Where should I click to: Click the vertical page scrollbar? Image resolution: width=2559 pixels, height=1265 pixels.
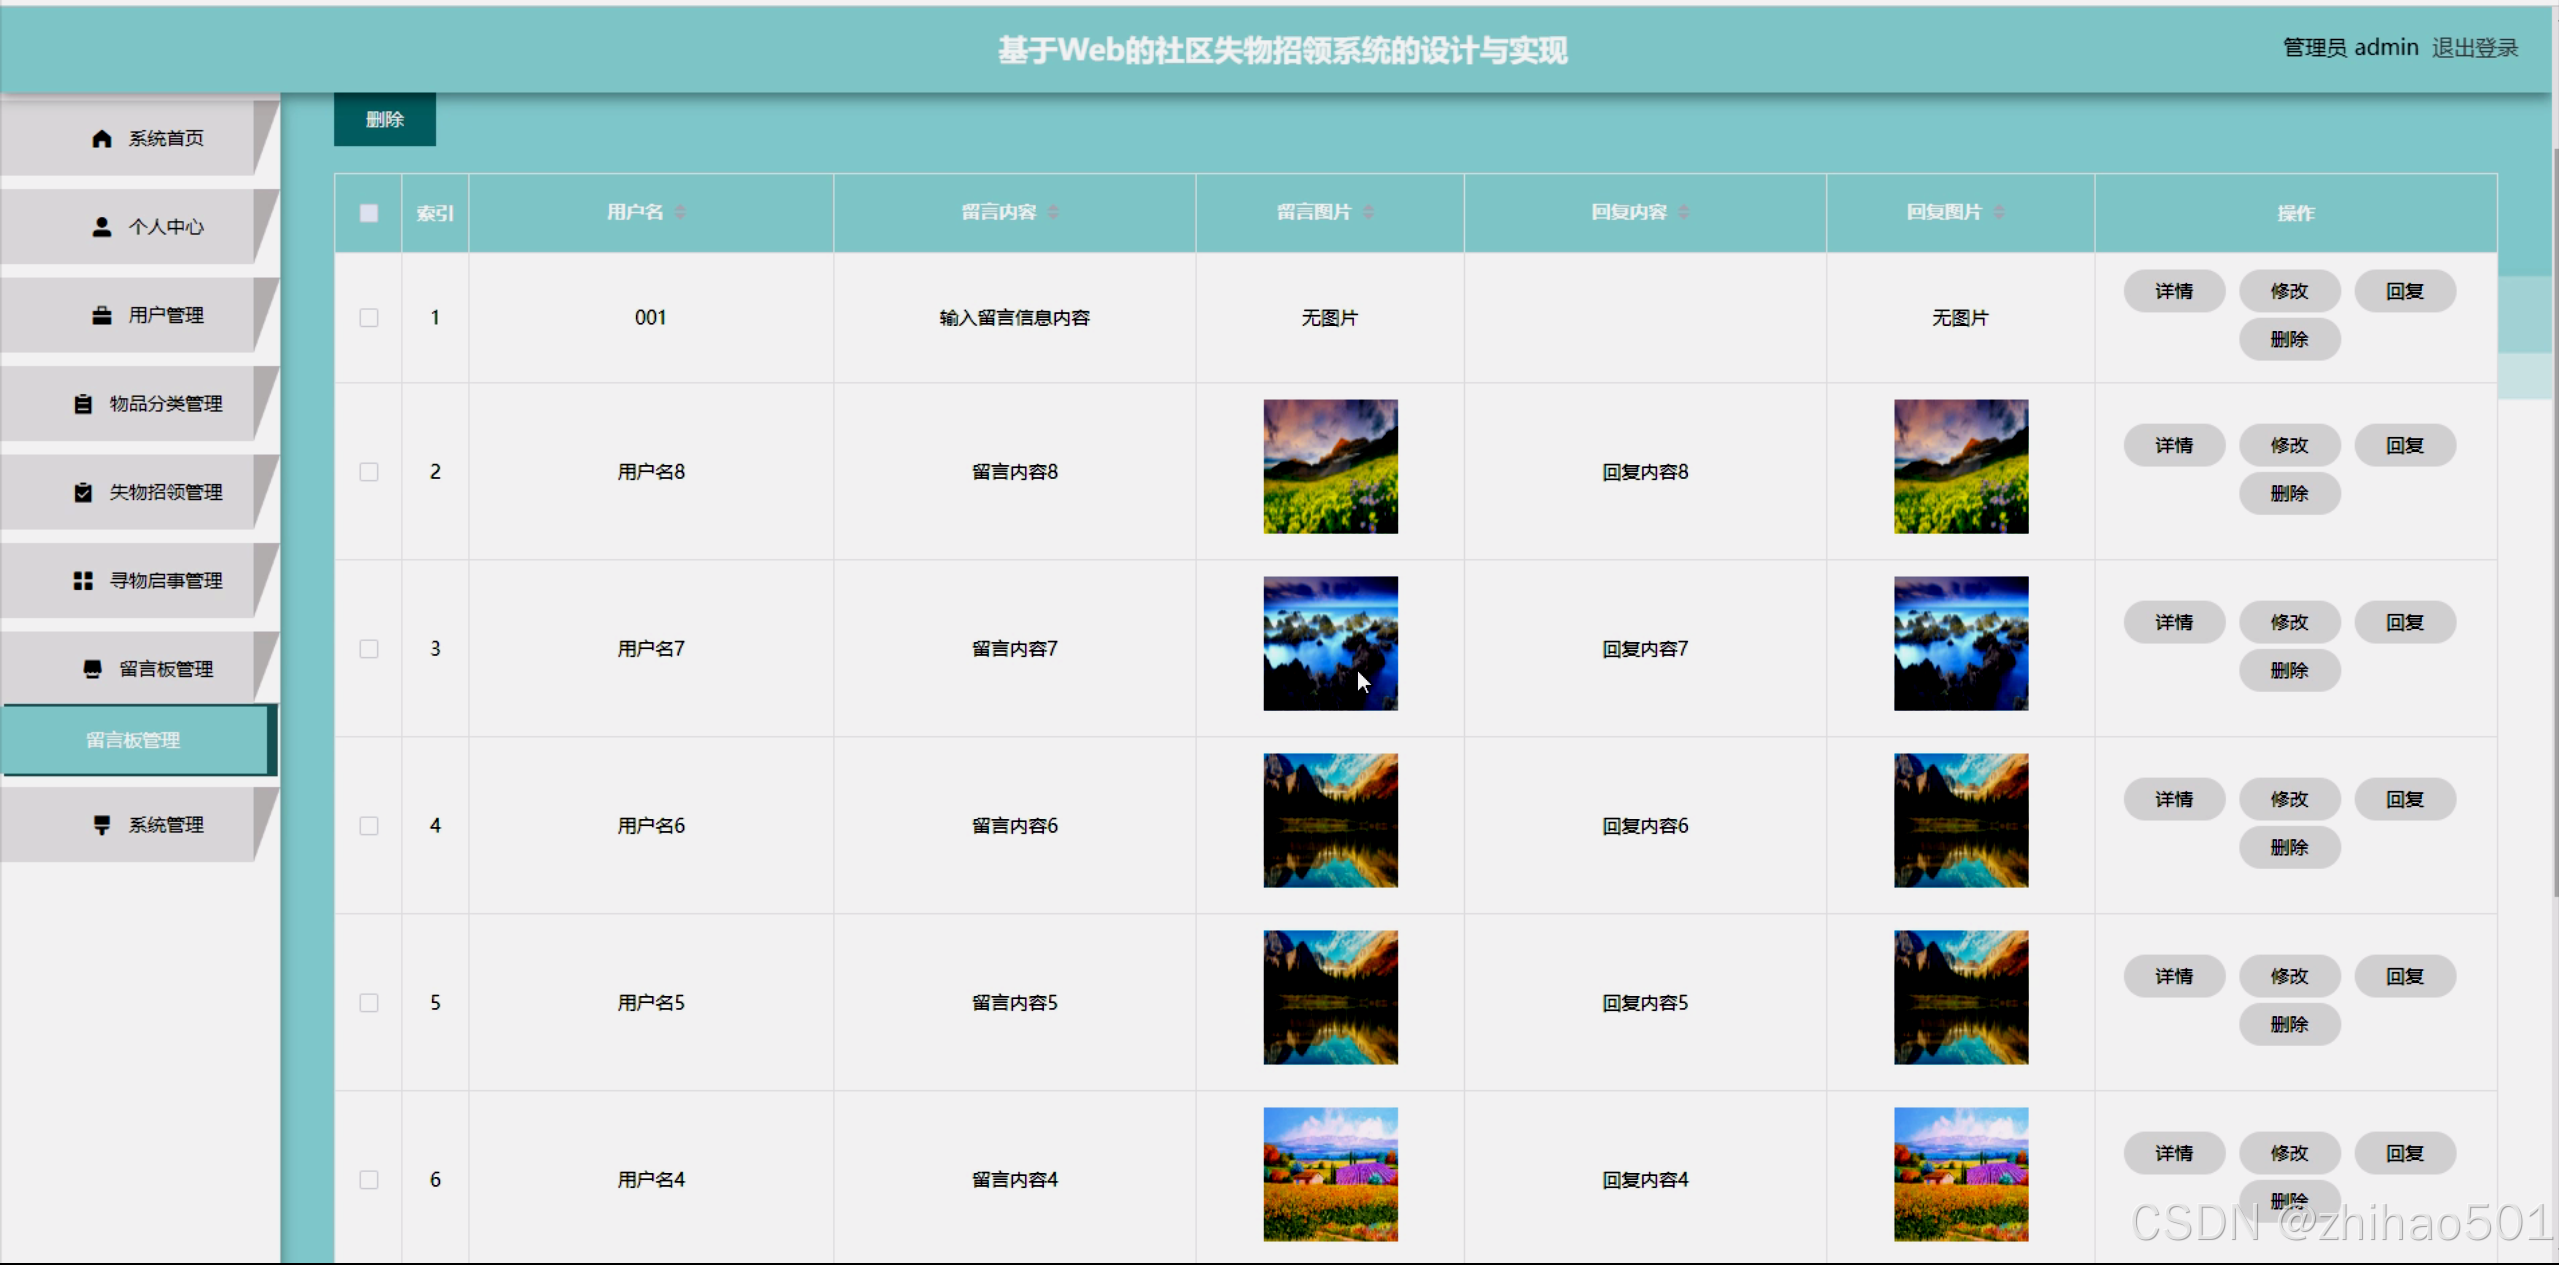coord(2555,520)
